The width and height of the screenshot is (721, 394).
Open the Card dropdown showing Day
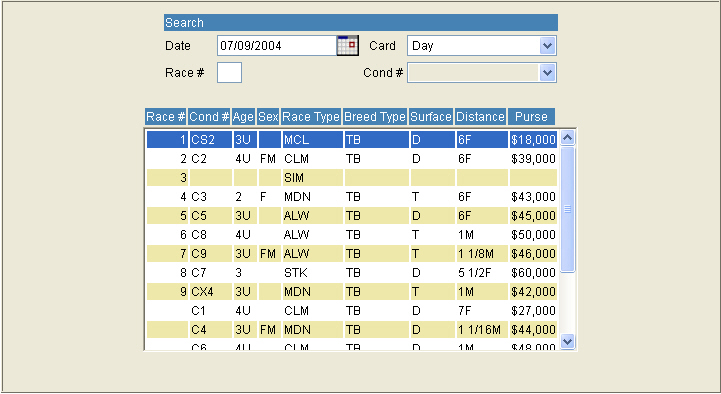pos(482,46)
